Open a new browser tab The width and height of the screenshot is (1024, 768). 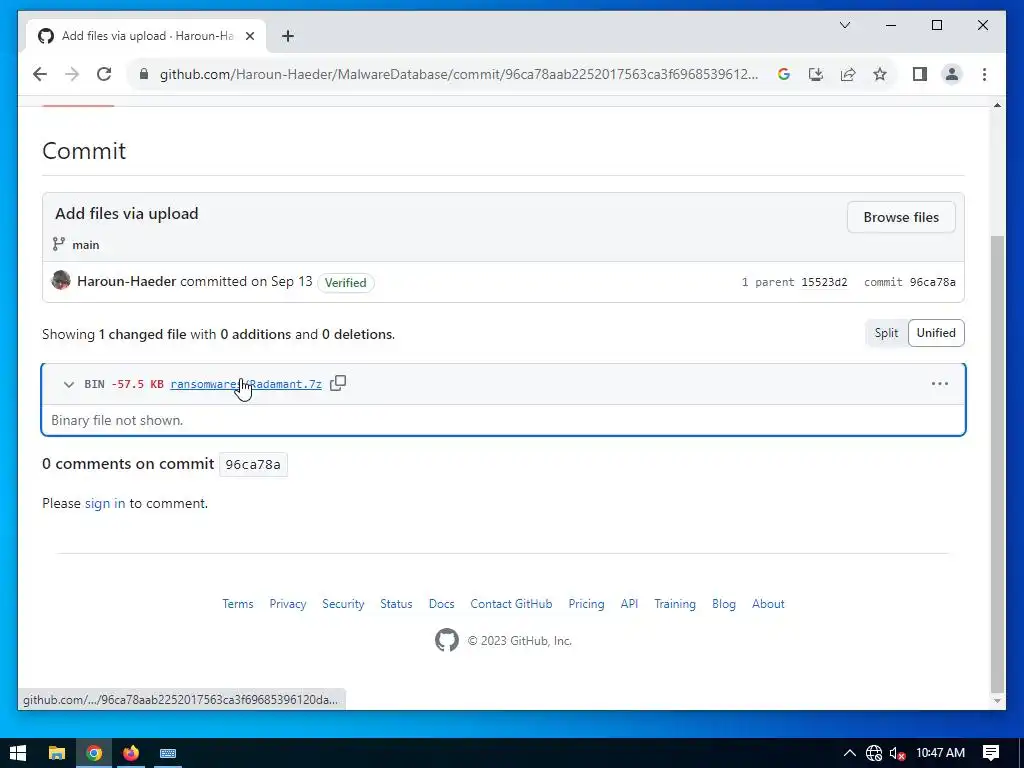287,36
